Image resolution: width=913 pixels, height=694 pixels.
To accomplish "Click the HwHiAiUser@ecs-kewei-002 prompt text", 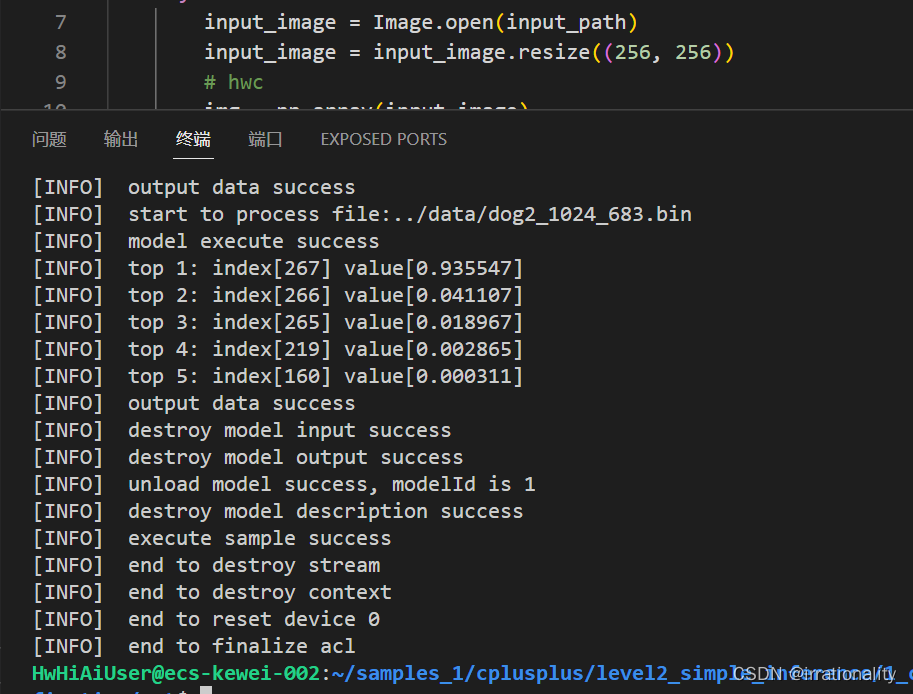I will tap(176, 673).
